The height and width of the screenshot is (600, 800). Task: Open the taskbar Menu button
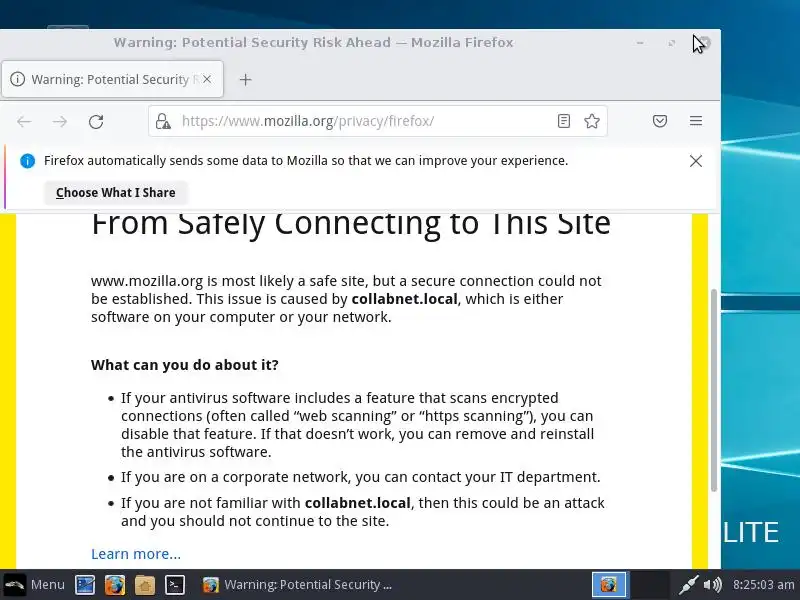click(x=35, y=585)
